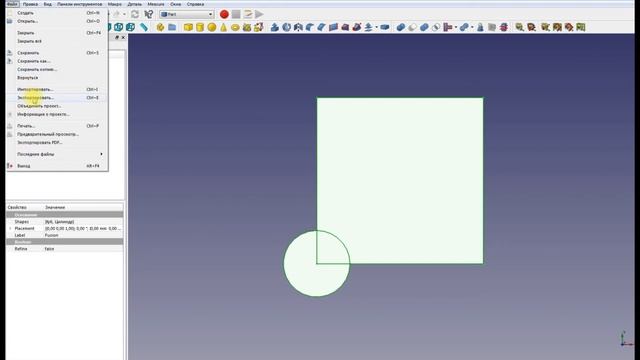Choose Выход to exit the application
Viewport: 640px width, 360px height.
[57, 166]
